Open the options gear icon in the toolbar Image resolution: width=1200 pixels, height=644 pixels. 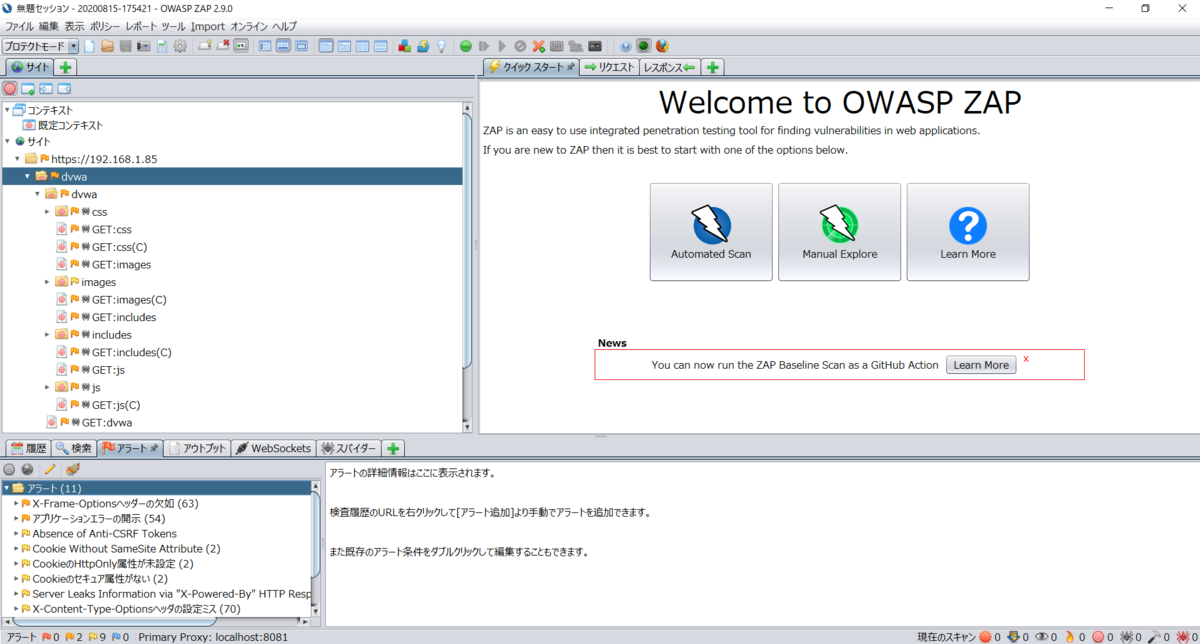click(180, 46)
